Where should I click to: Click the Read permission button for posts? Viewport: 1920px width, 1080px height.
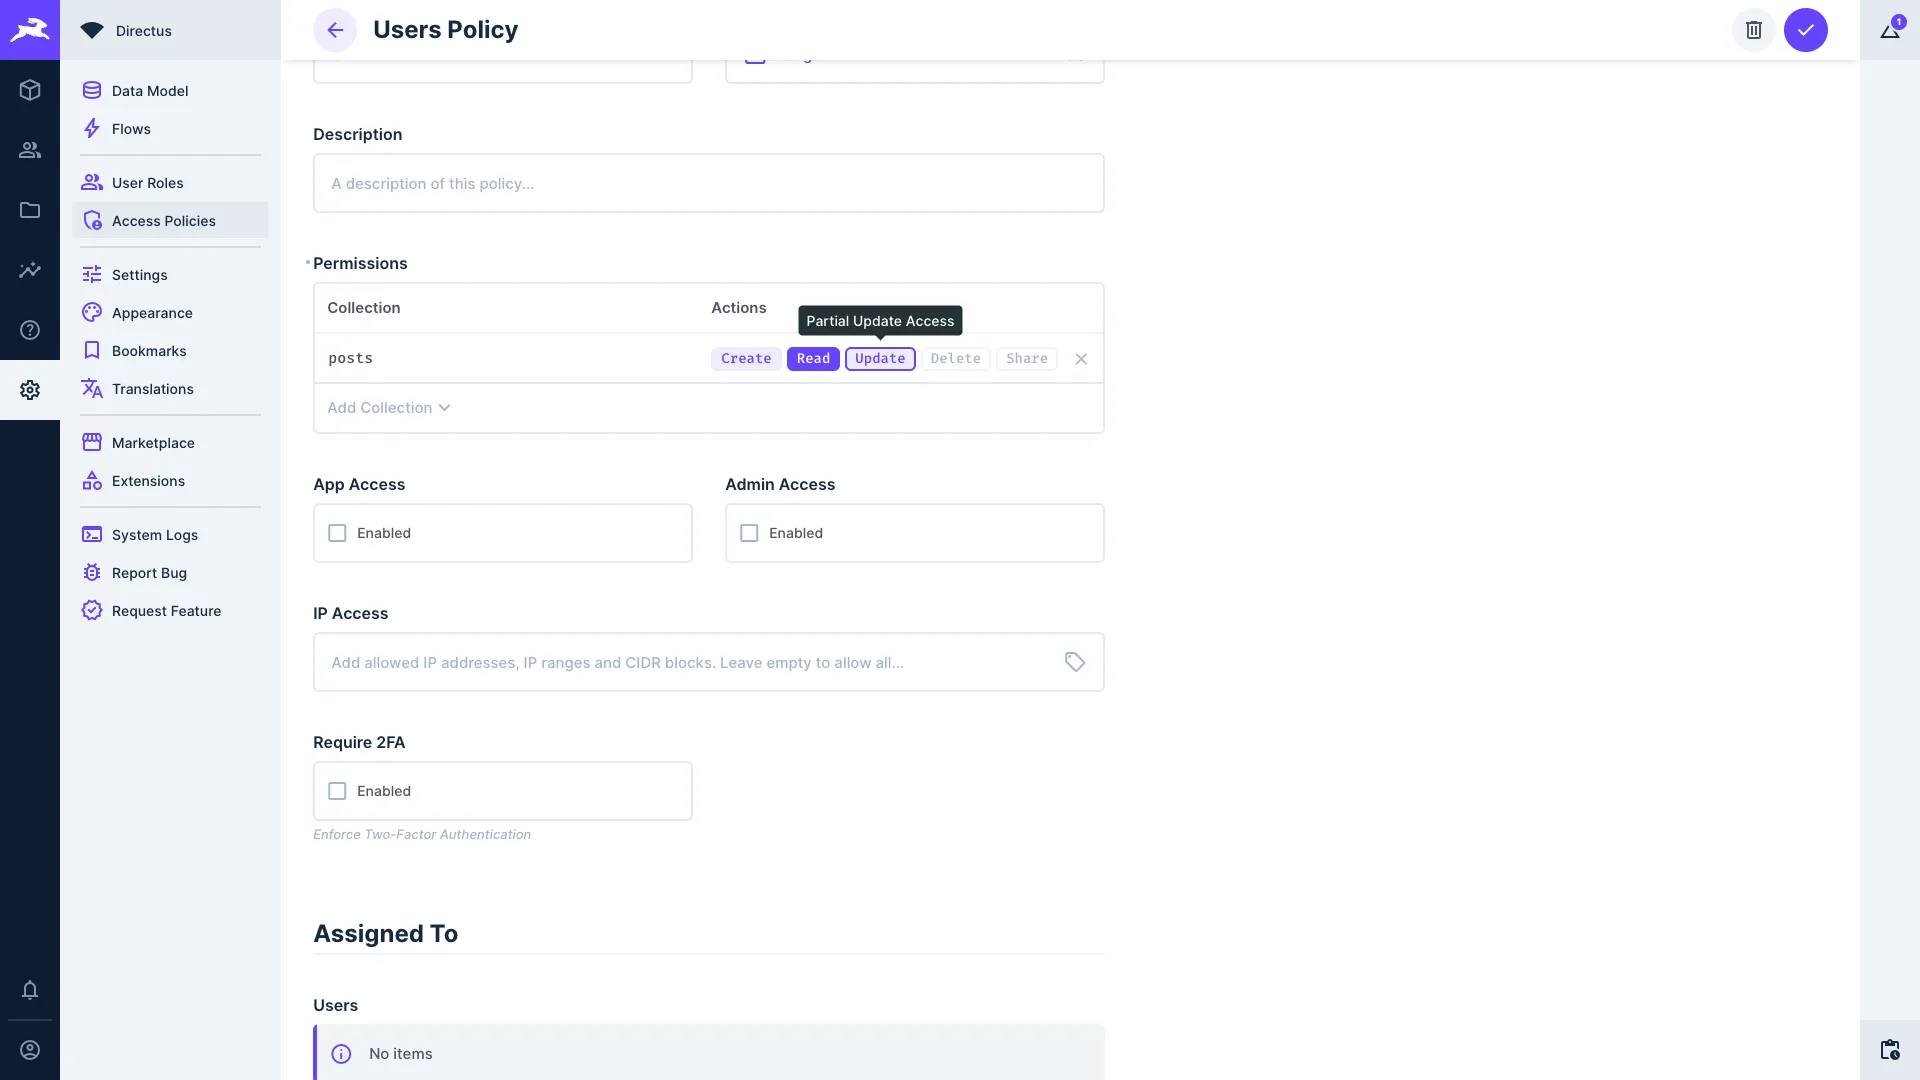coord(814,357)
